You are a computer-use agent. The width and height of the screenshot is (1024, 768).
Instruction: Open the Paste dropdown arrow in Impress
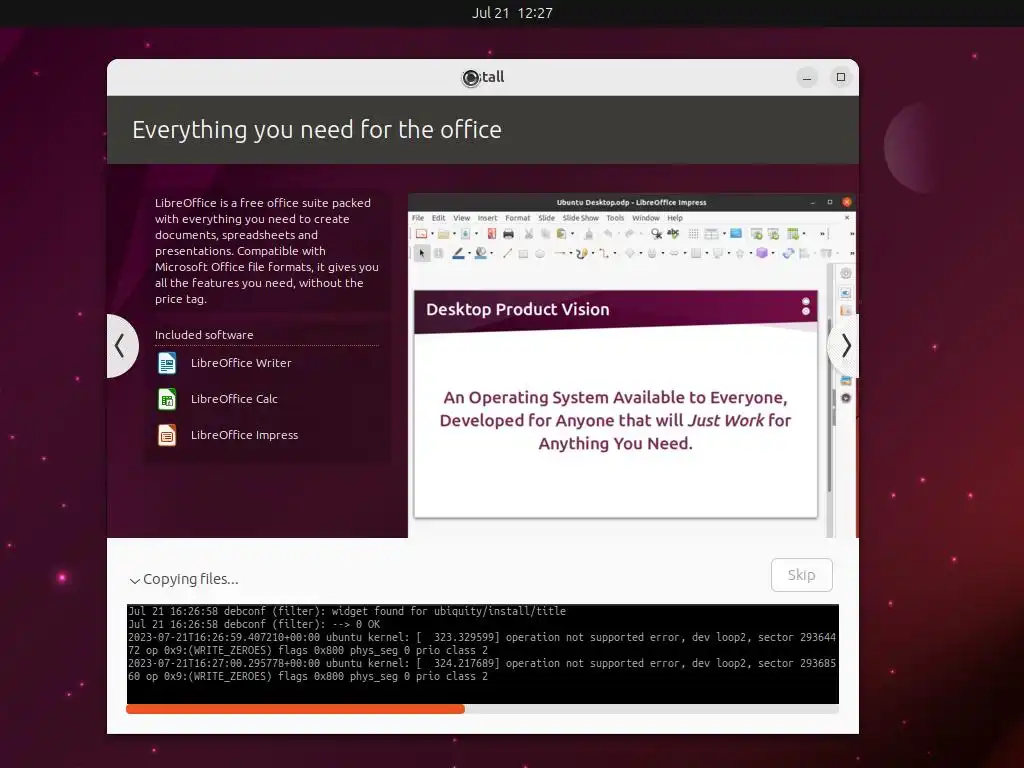[573, 234]
